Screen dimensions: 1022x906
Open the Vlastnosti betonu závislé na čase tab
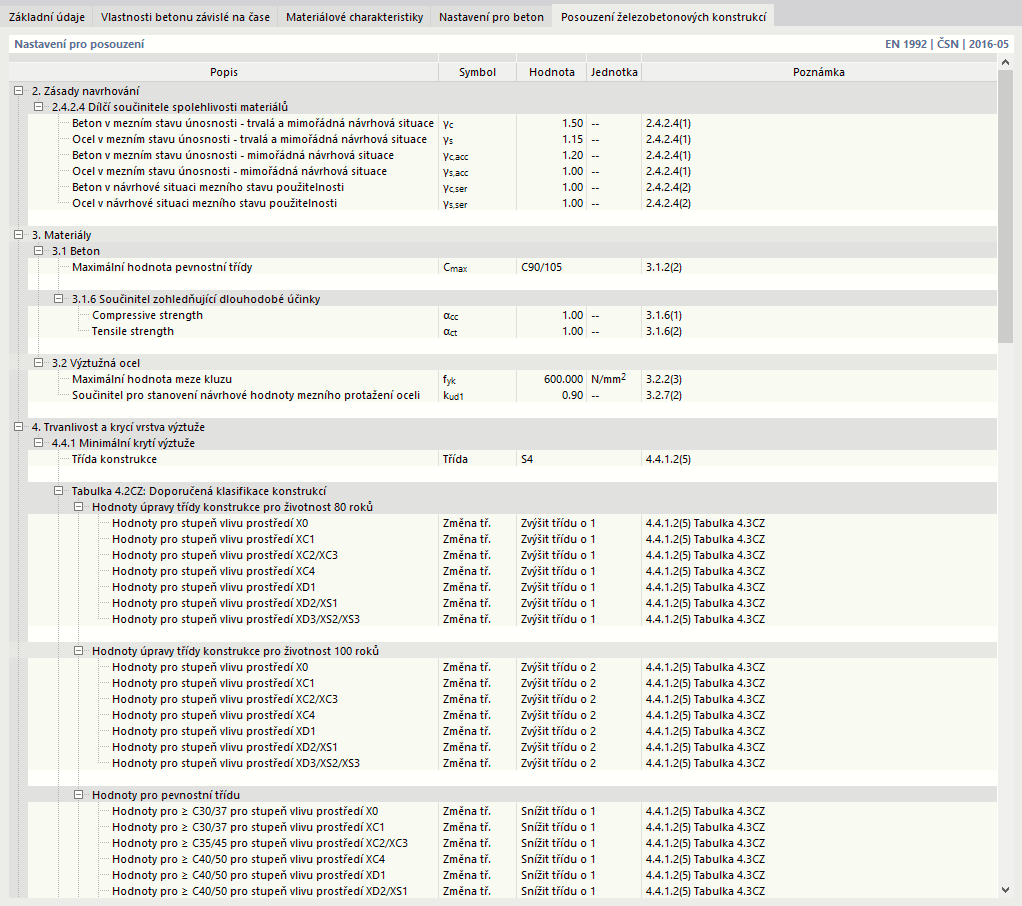tap(185, 17)
